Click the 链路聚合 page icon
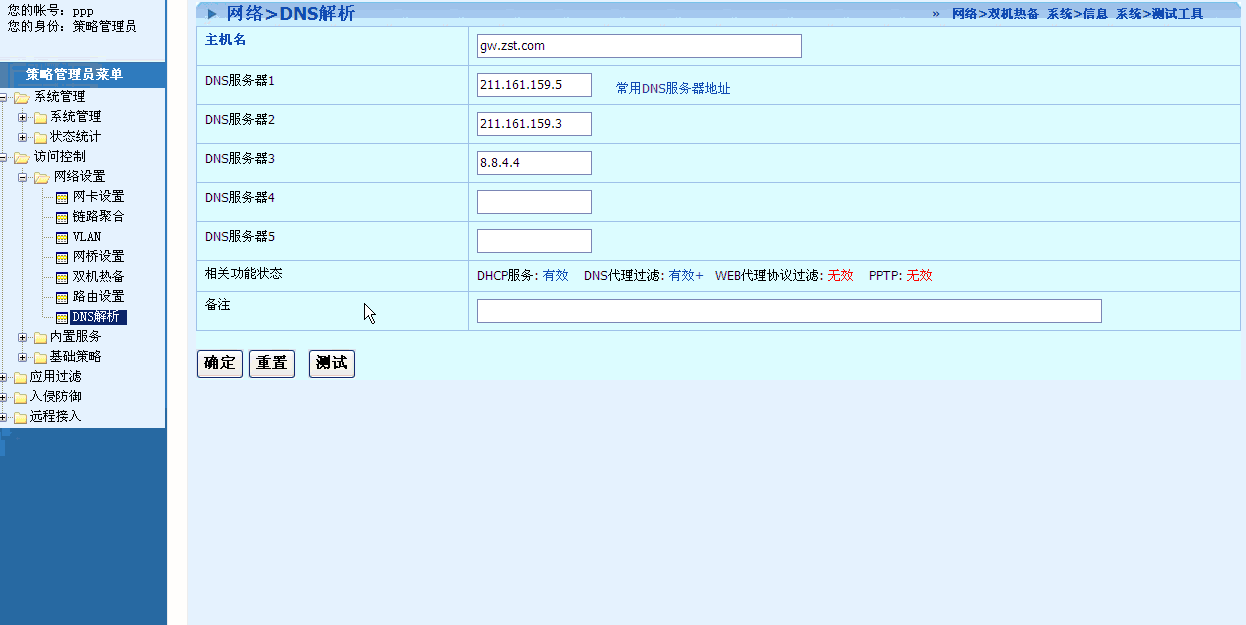The width and height of the screenshot is (1246, 625). pos(62,217)
